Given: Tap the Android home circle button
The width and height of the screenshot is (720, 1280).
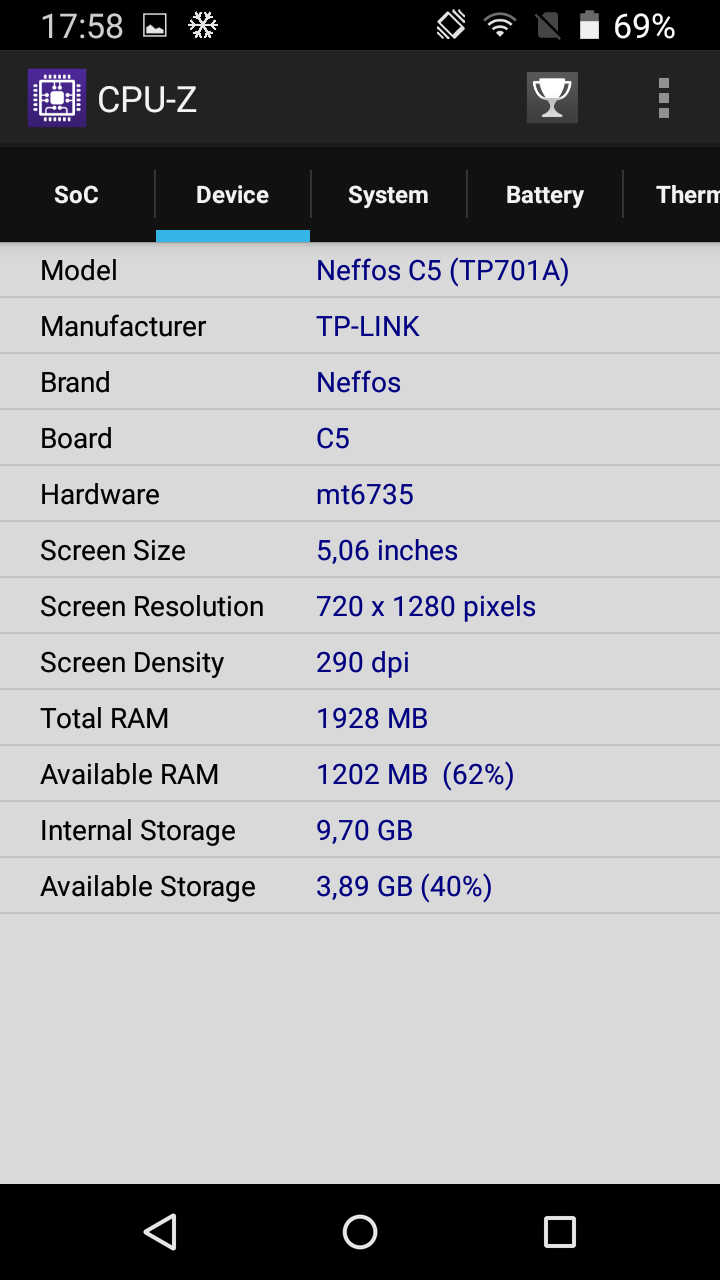Looking at the screenshot, I should (360, 1232).
